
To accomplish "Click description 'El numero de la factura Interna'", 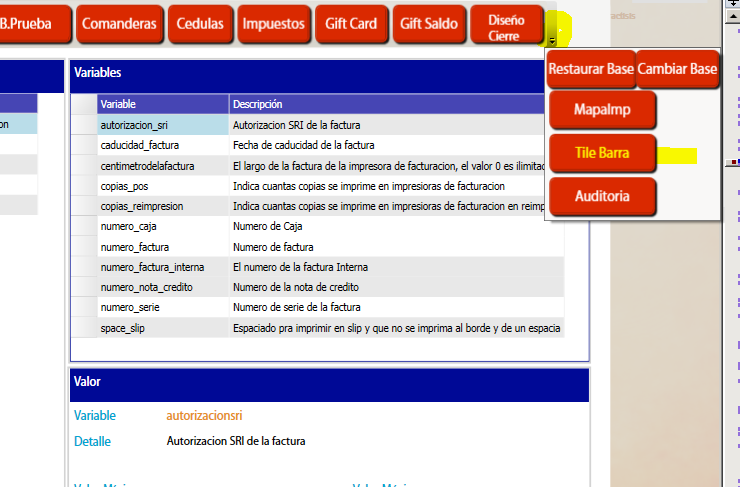I will tap(300, 268).
